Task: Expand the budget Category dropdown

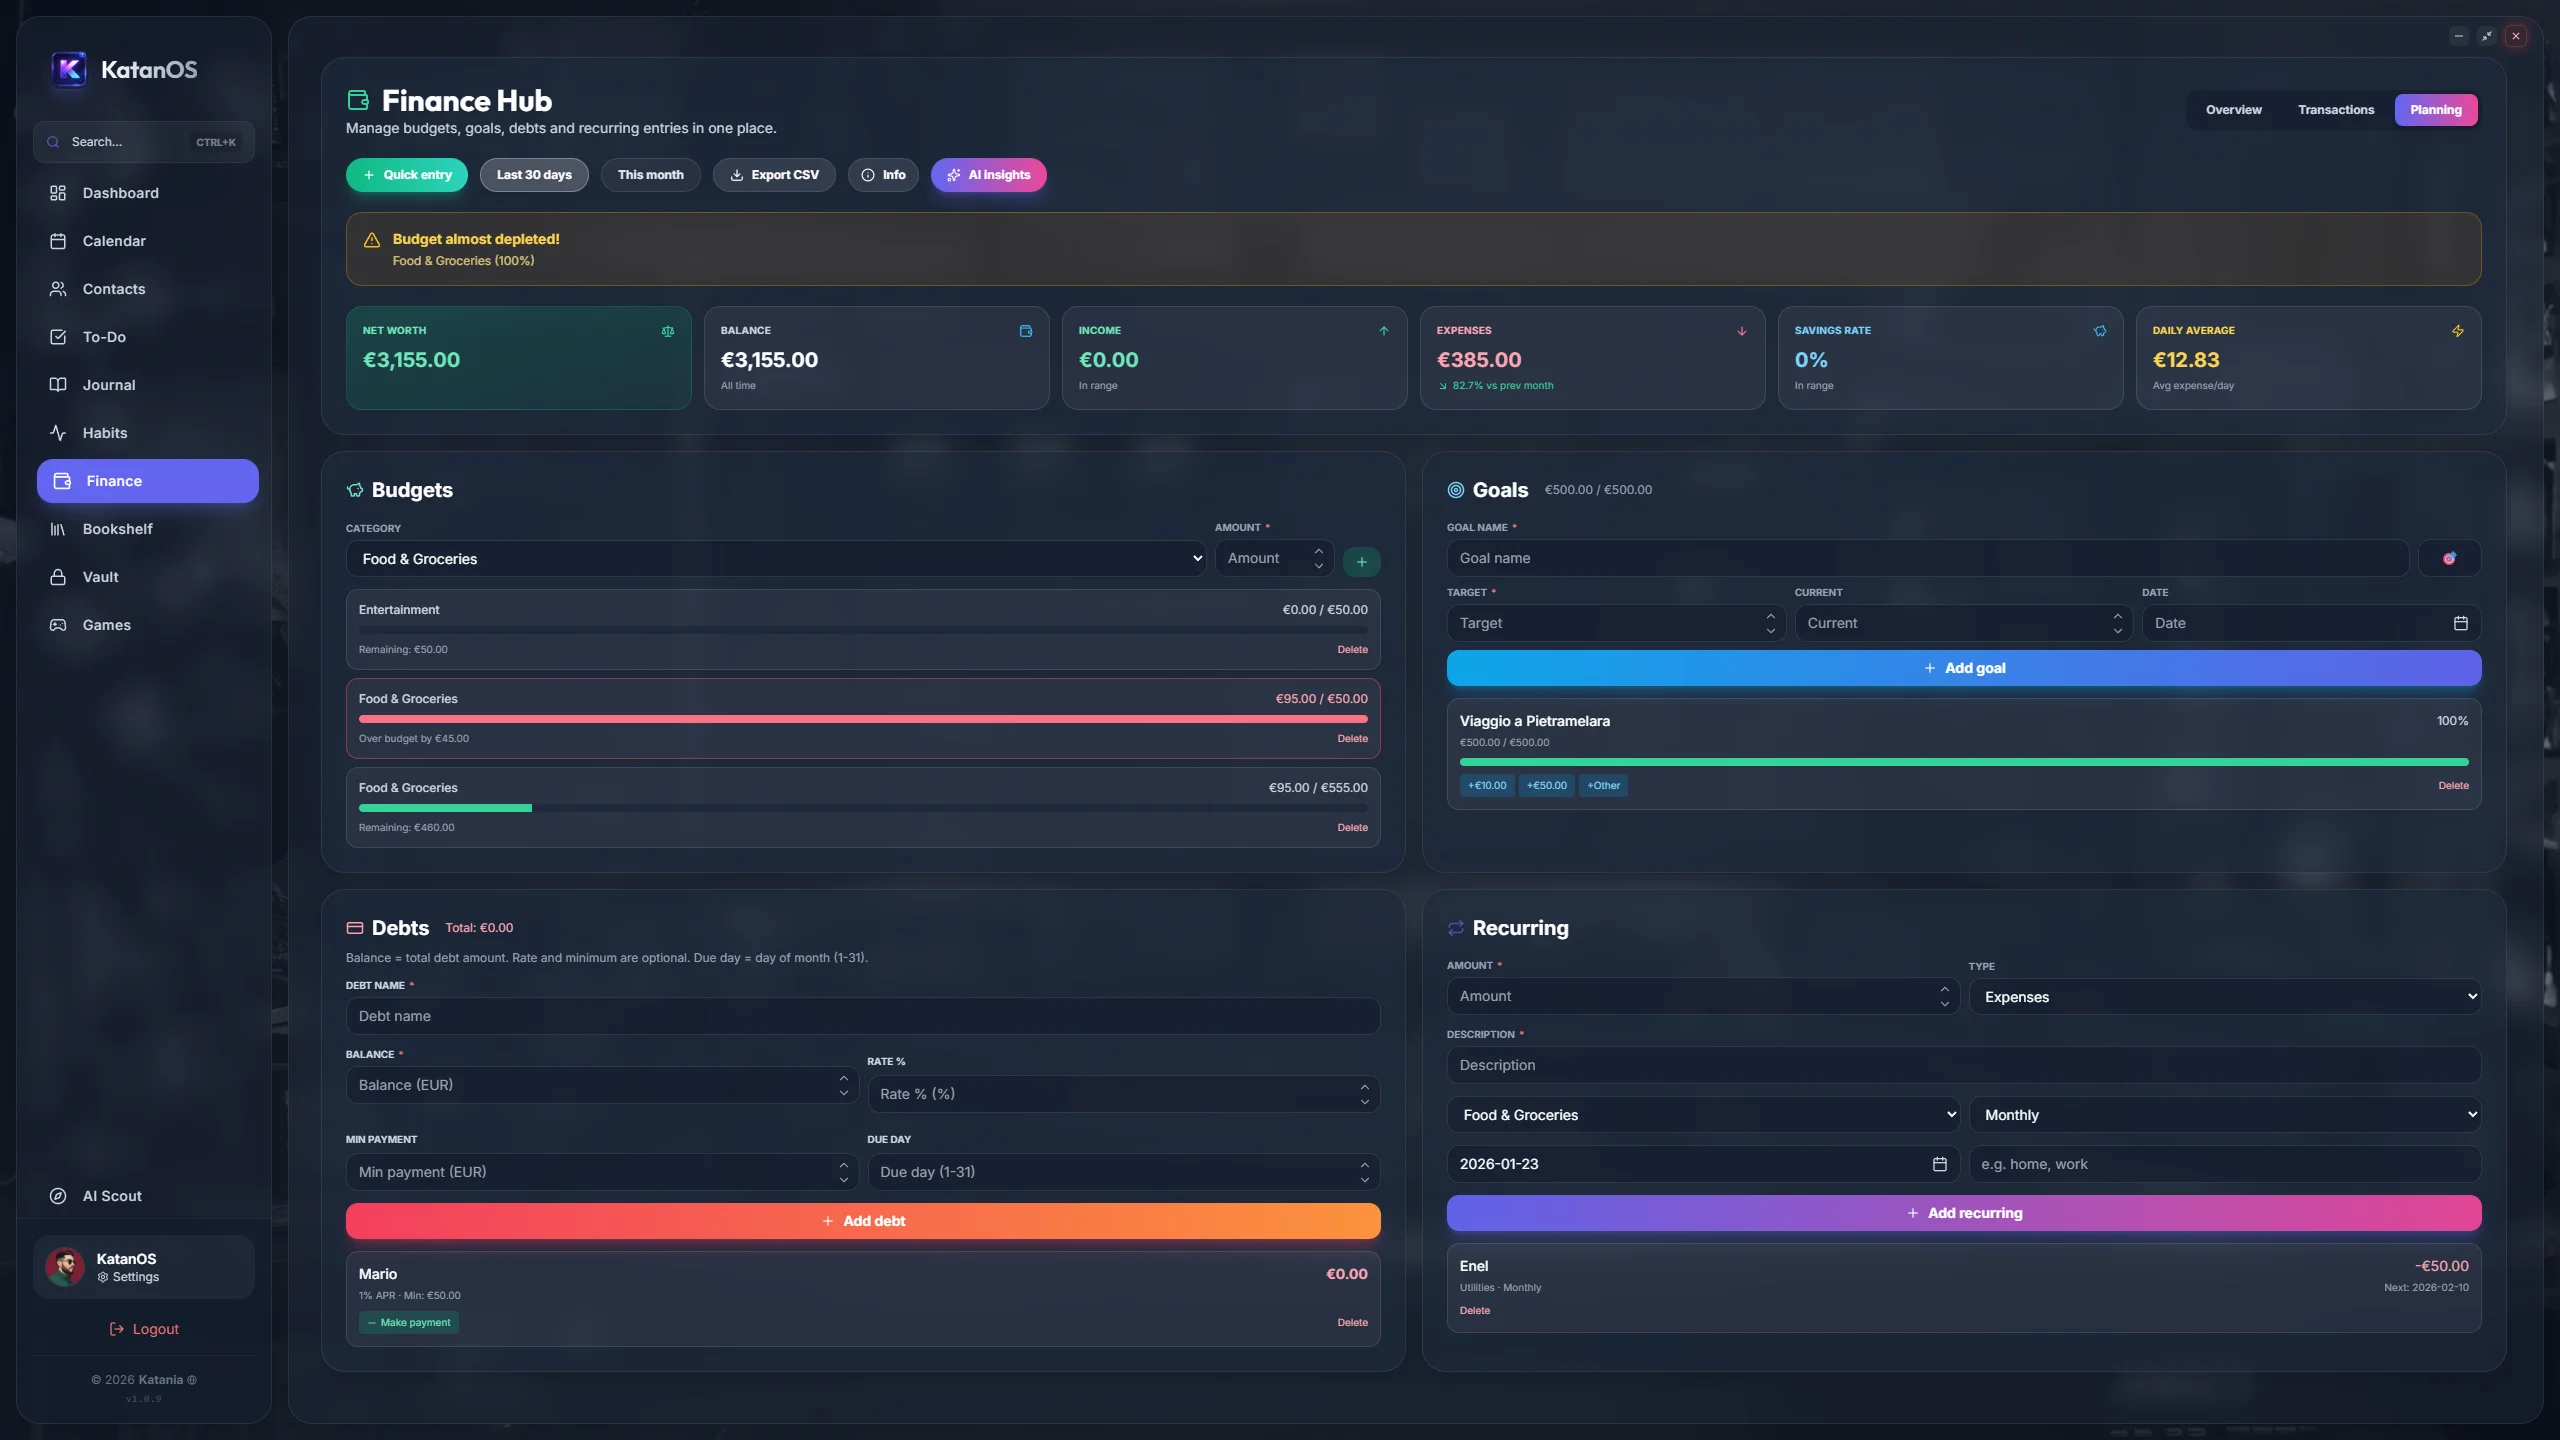Action: pyautogui.click(x=775, y=559)
